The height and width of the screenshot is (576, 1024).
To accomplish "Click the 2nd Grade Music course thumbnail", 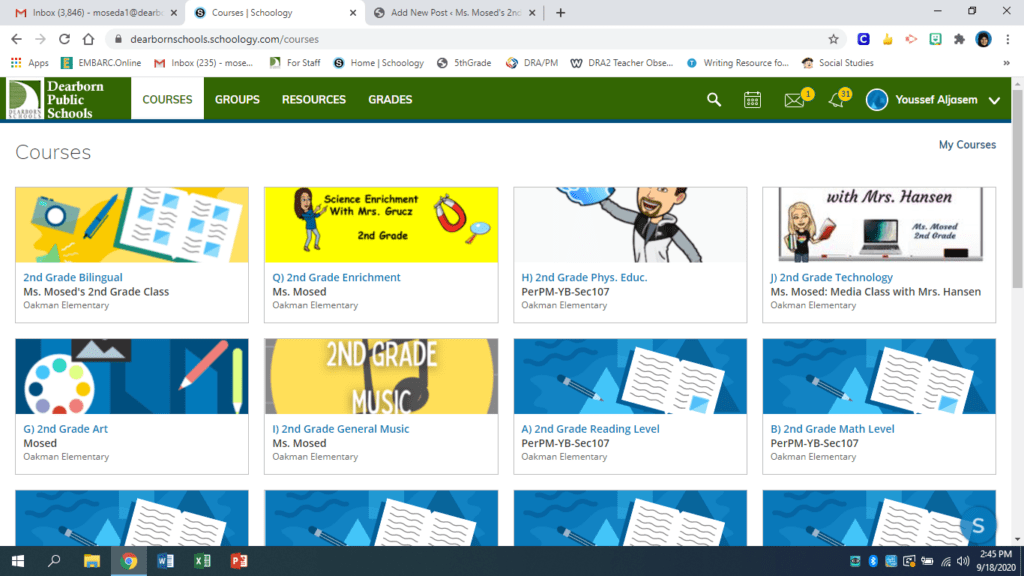I will [381, 376].
